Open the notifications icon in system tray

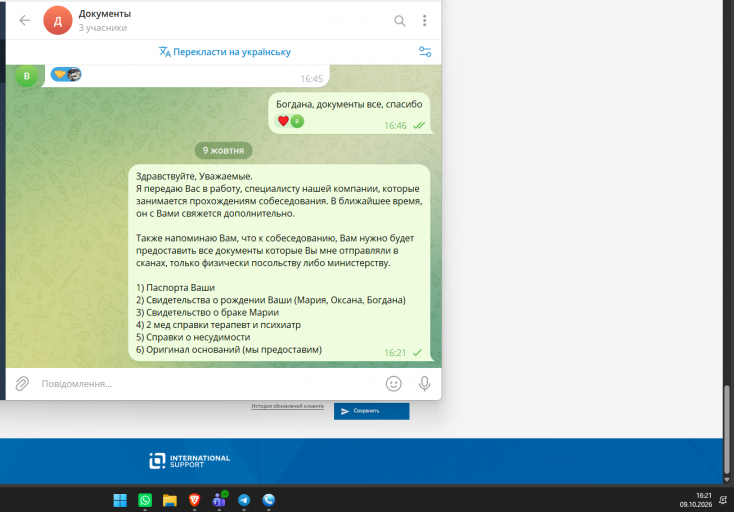(723, 500)
